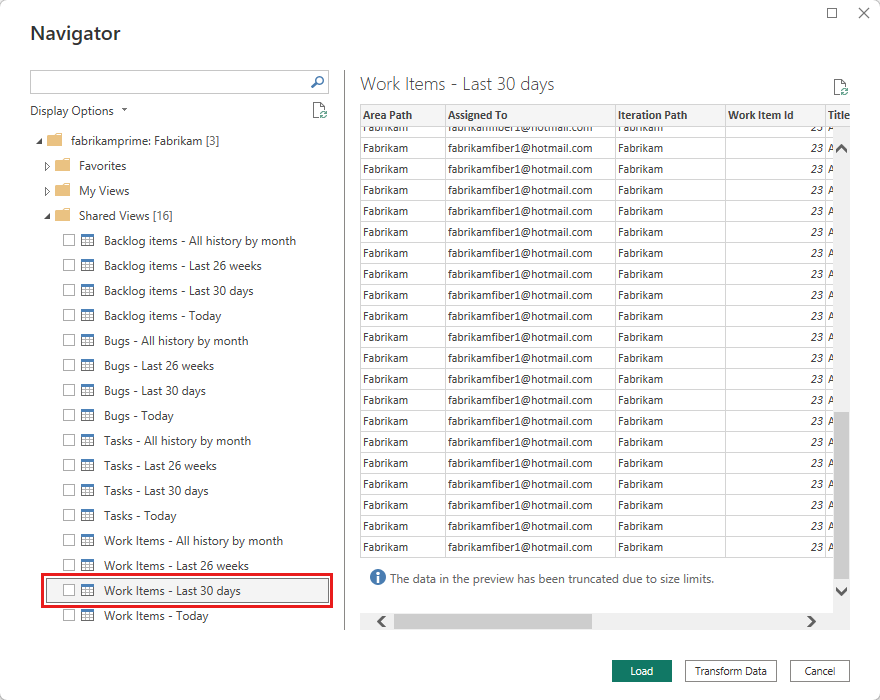
Task: Click the search magnifier icon
Action: coord(316,81)
